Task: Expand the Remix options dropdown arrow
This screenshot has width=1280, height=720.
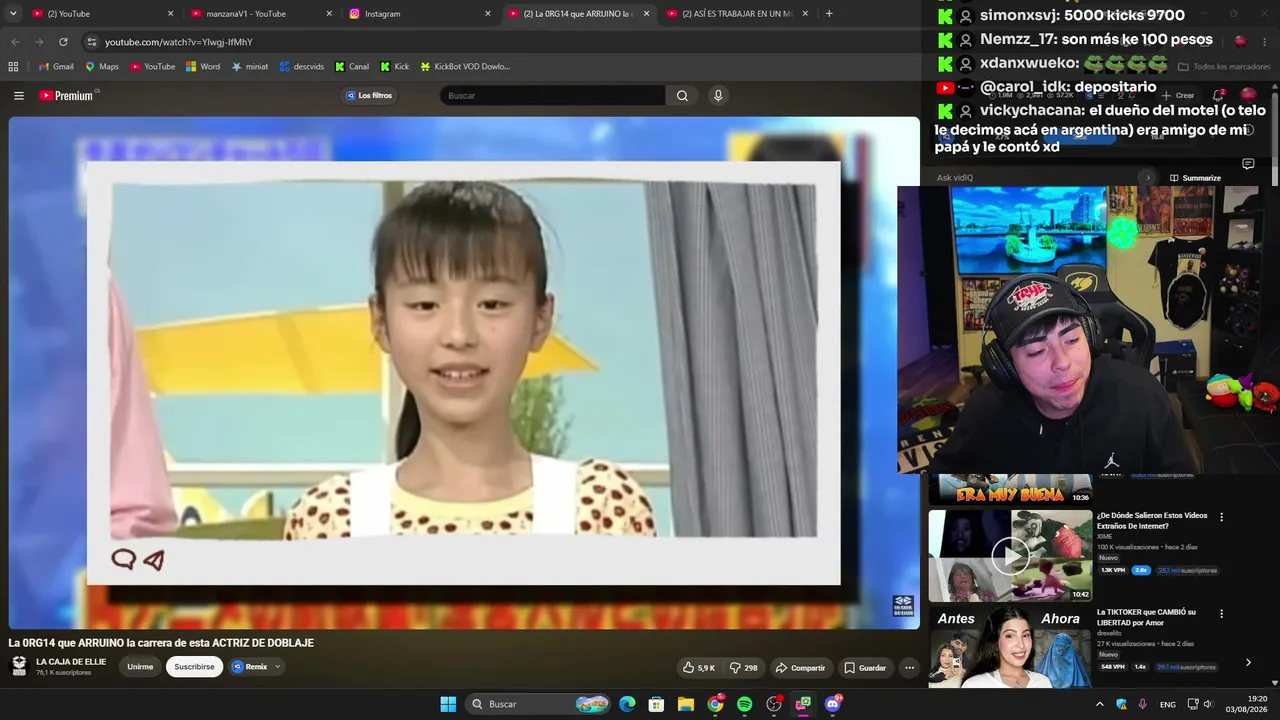Action: pos(277,667)
